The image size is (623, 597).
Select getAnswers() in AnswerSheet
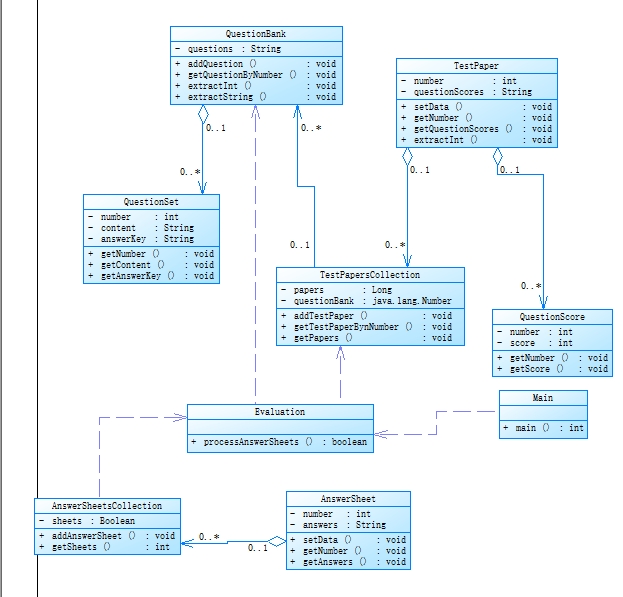348,562
